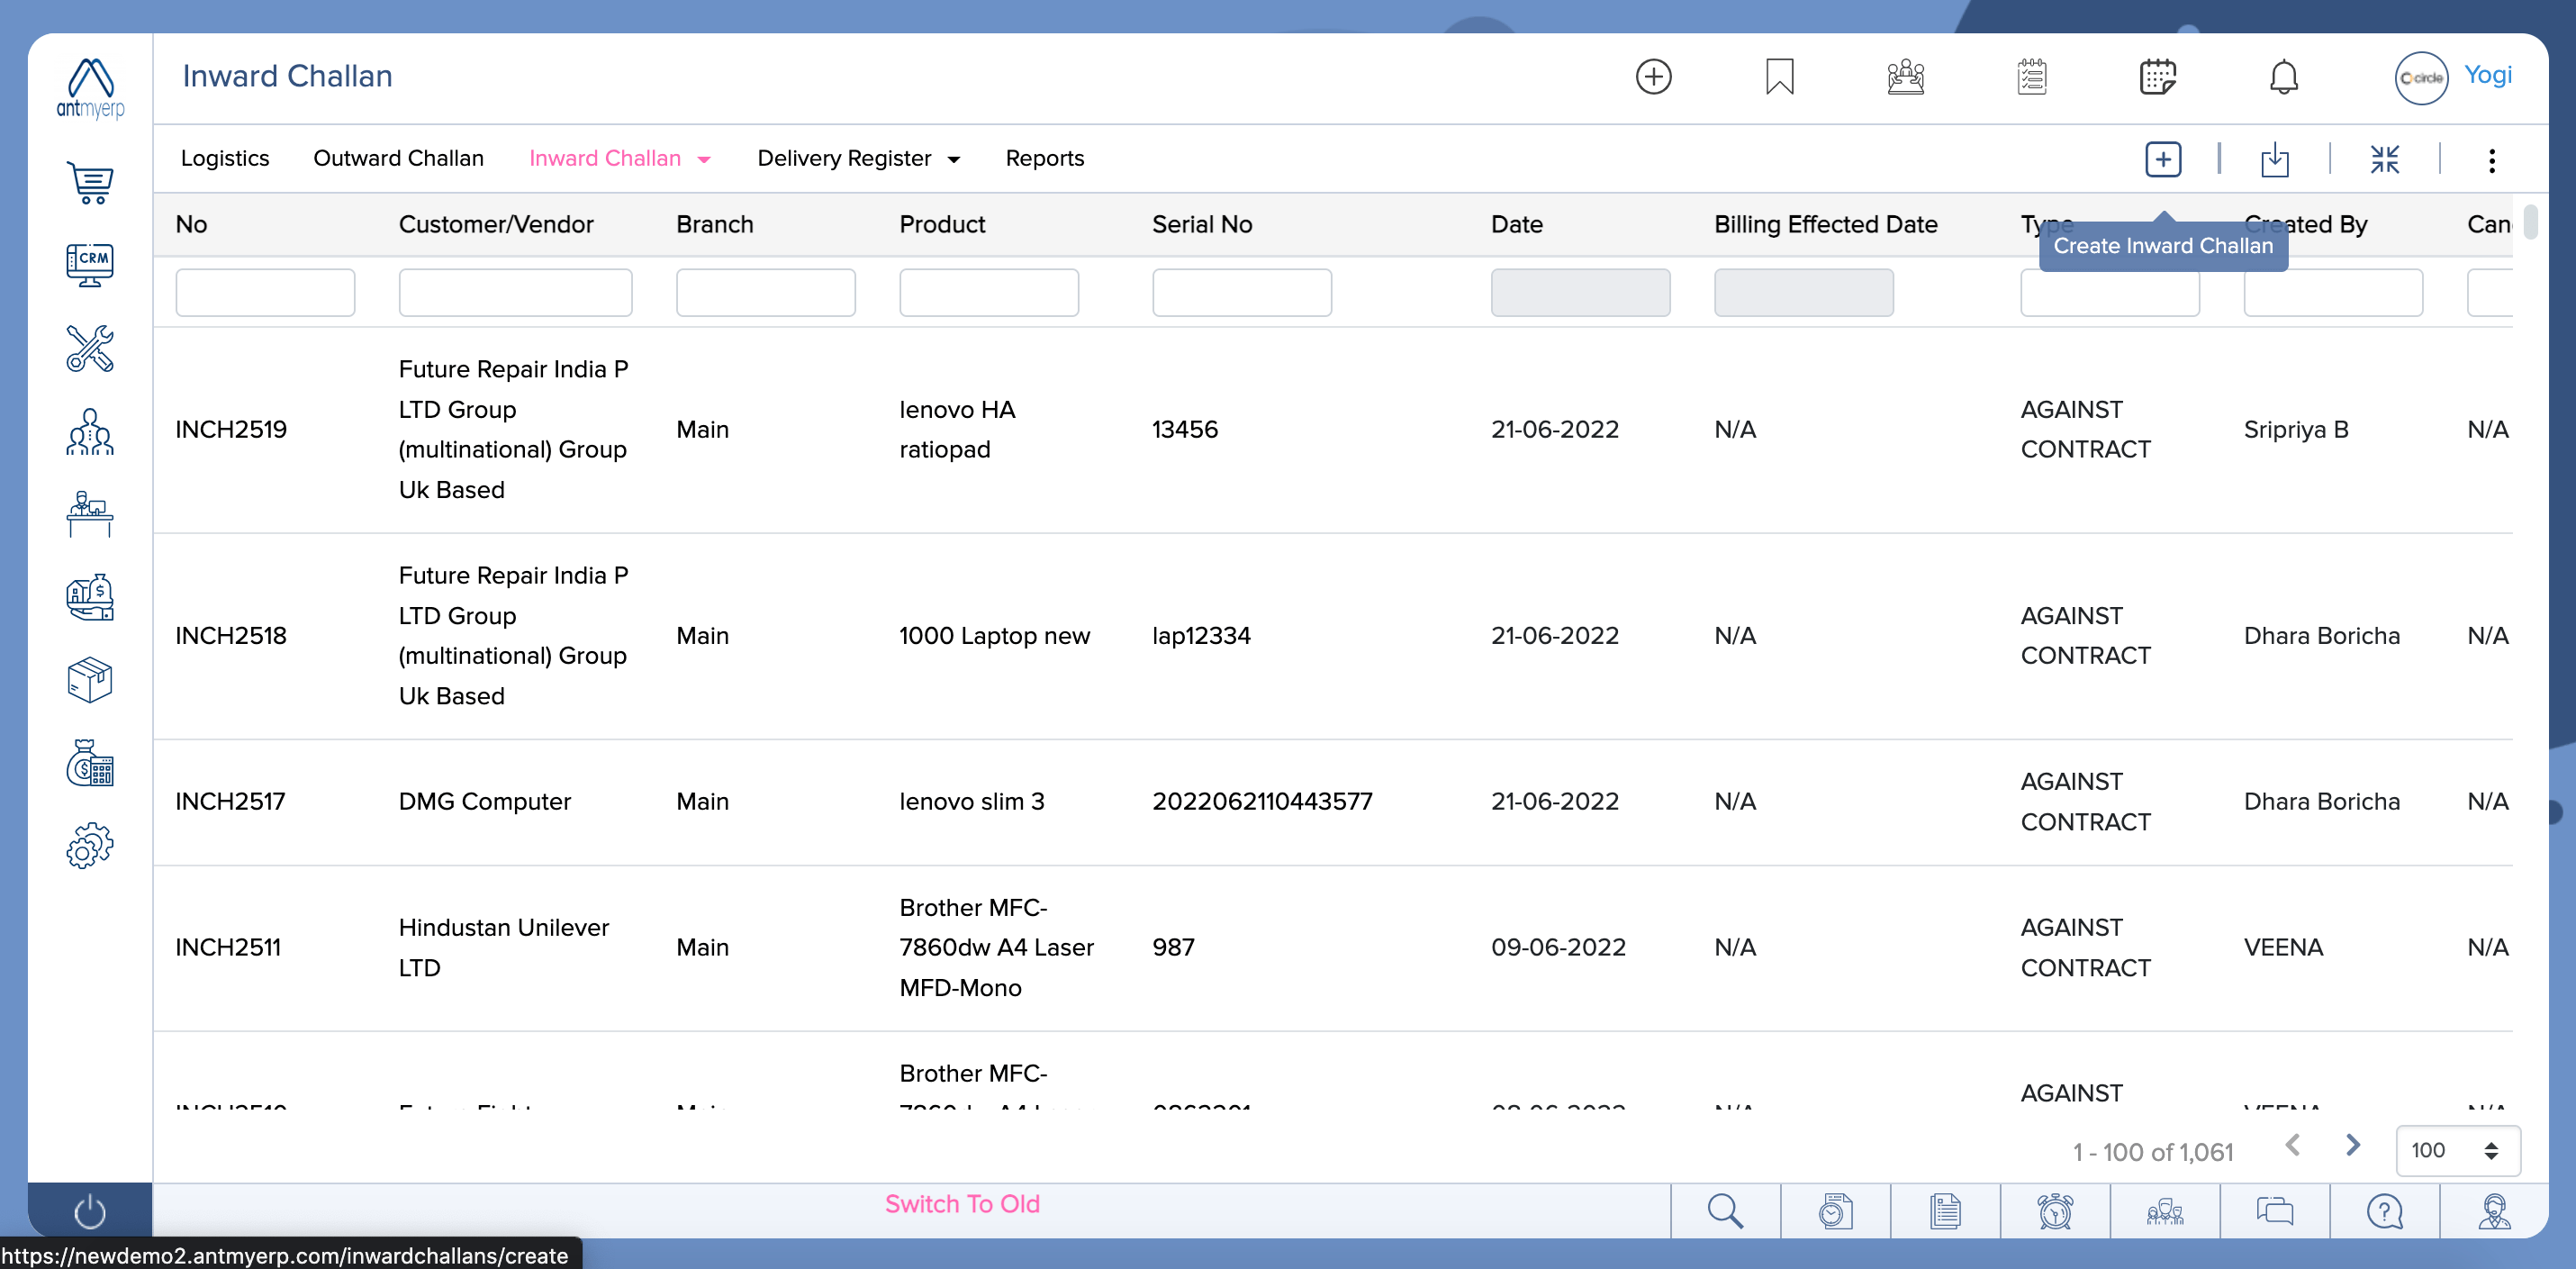Open the shopping cart sidebar module

90,182
